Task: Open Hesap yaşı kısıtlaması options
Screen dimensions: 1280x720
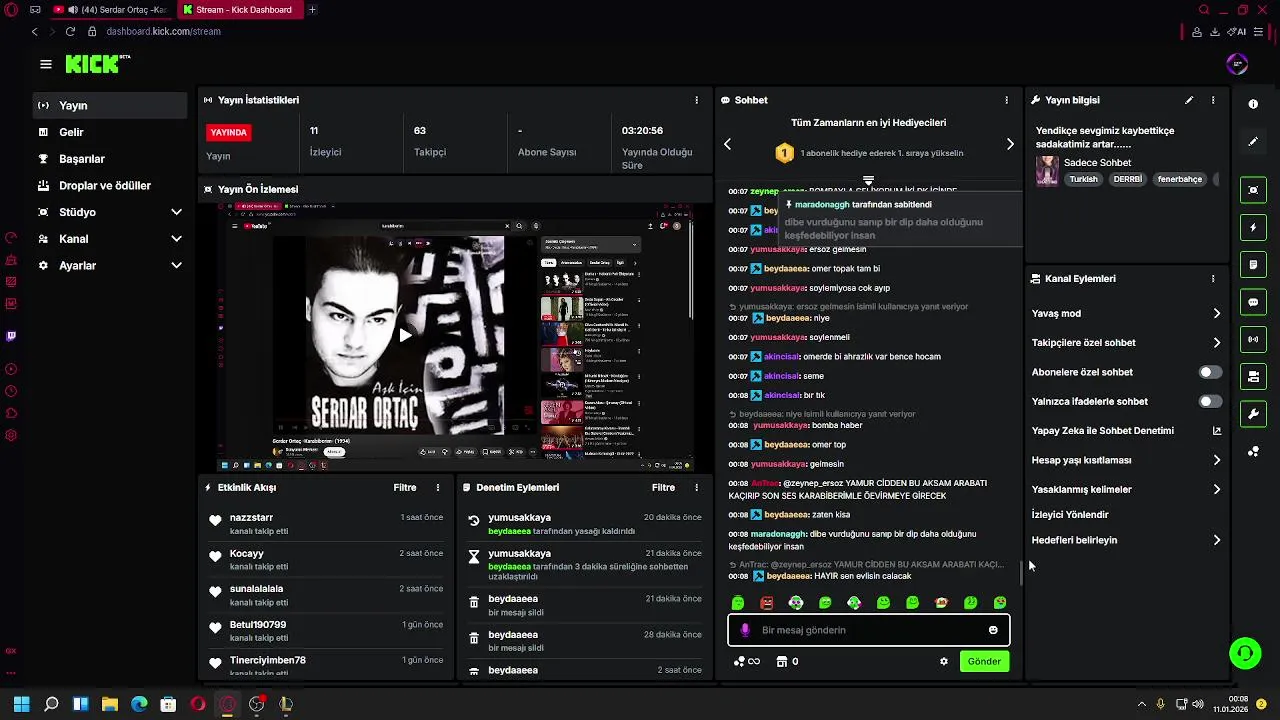Action: 1126,460
